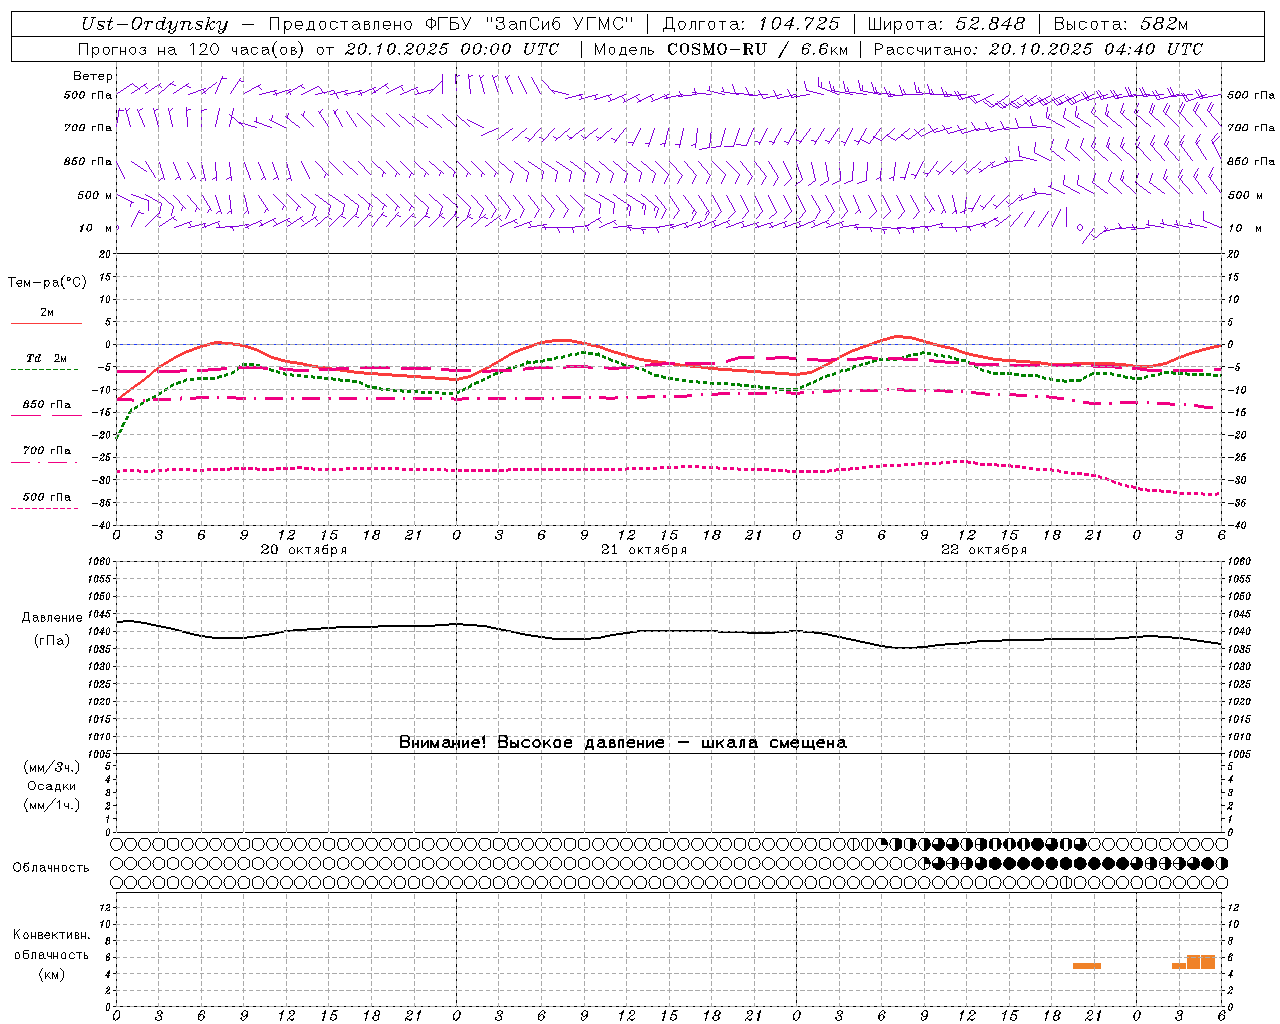
Task: Click the Td 2м dew point legend entry
Action: tap(46, 358)
